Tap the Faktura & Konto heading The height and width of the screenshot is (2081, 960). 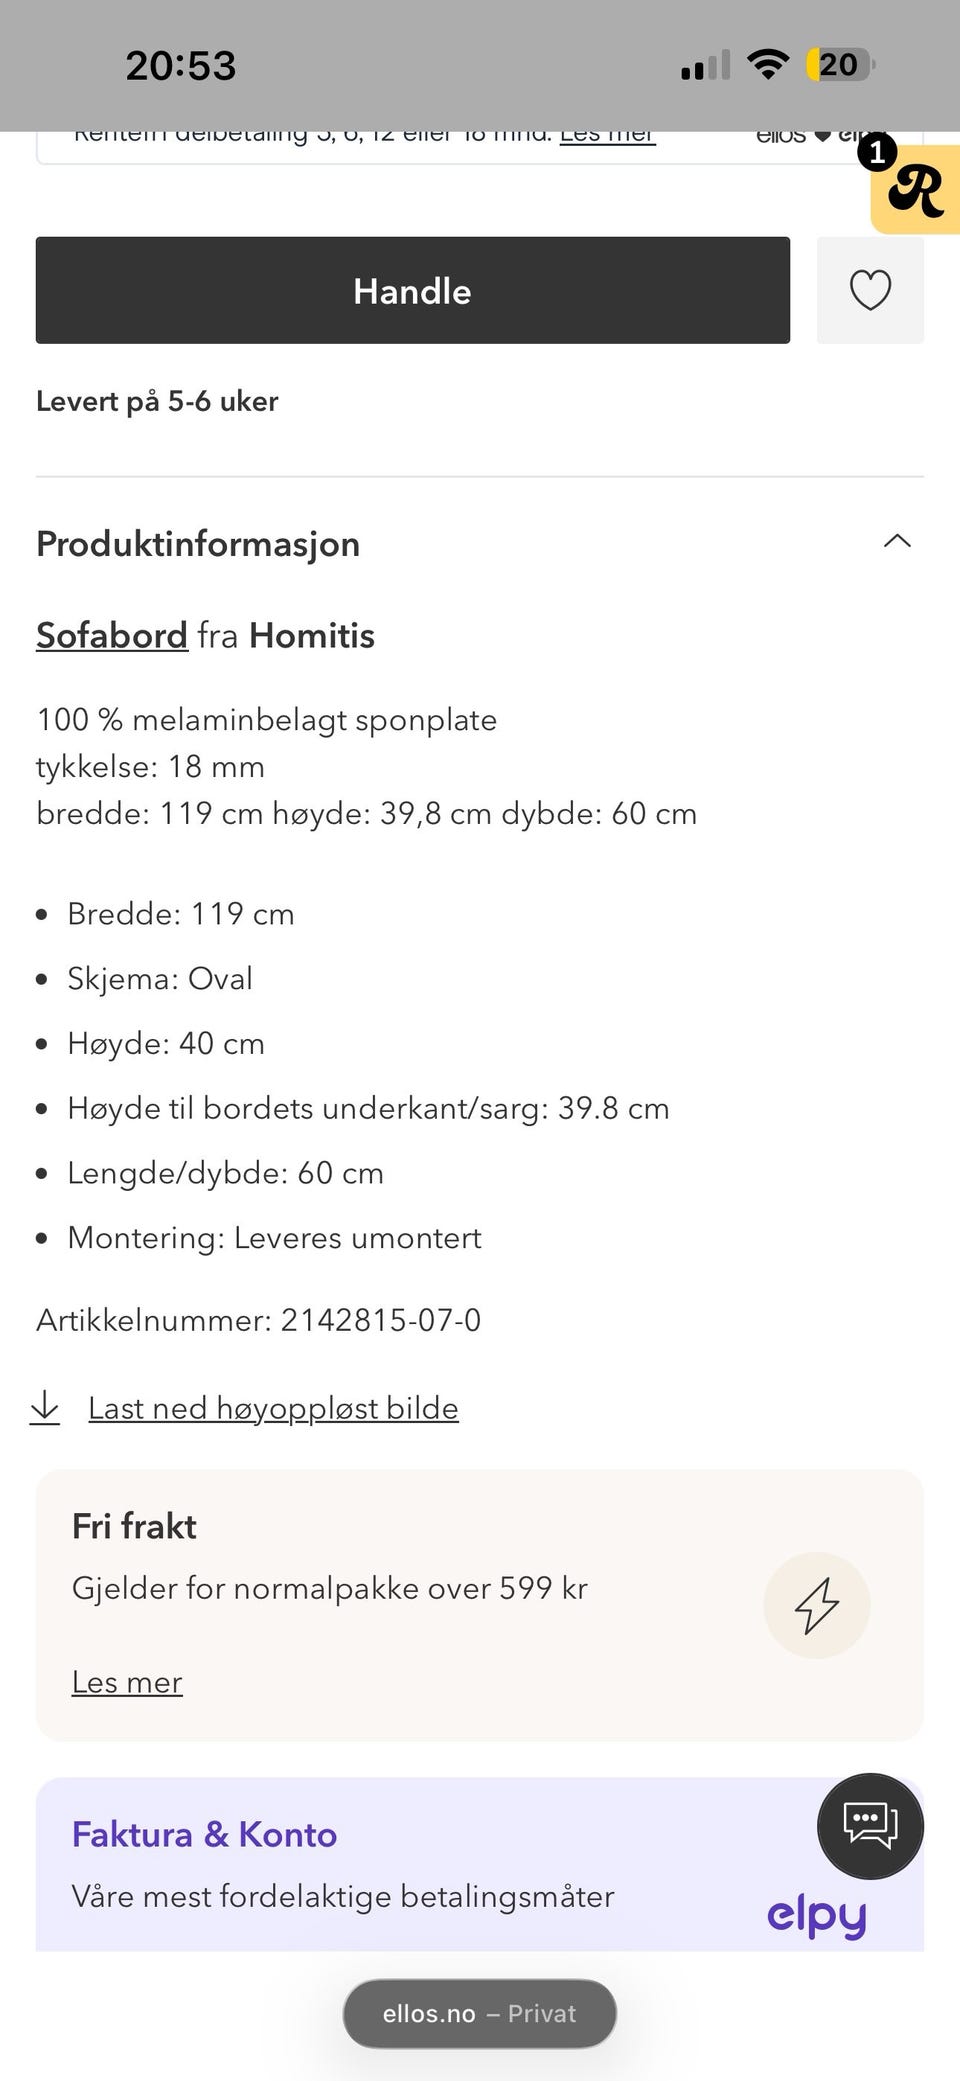(204, 1834)
